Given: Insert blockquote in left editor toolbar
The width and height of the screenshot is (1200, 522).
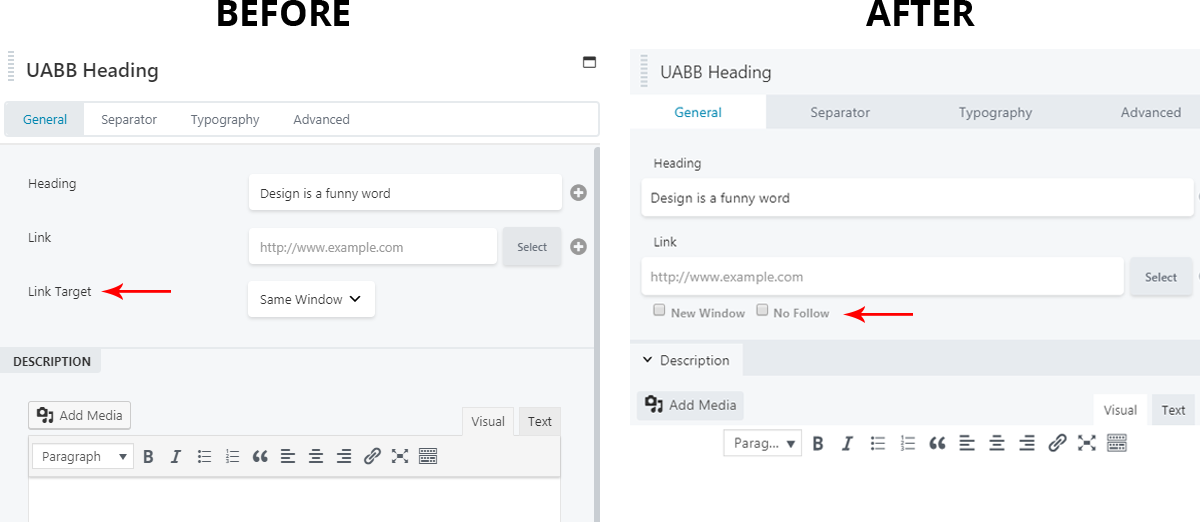Looking at the screenshot, I should 260,457.
